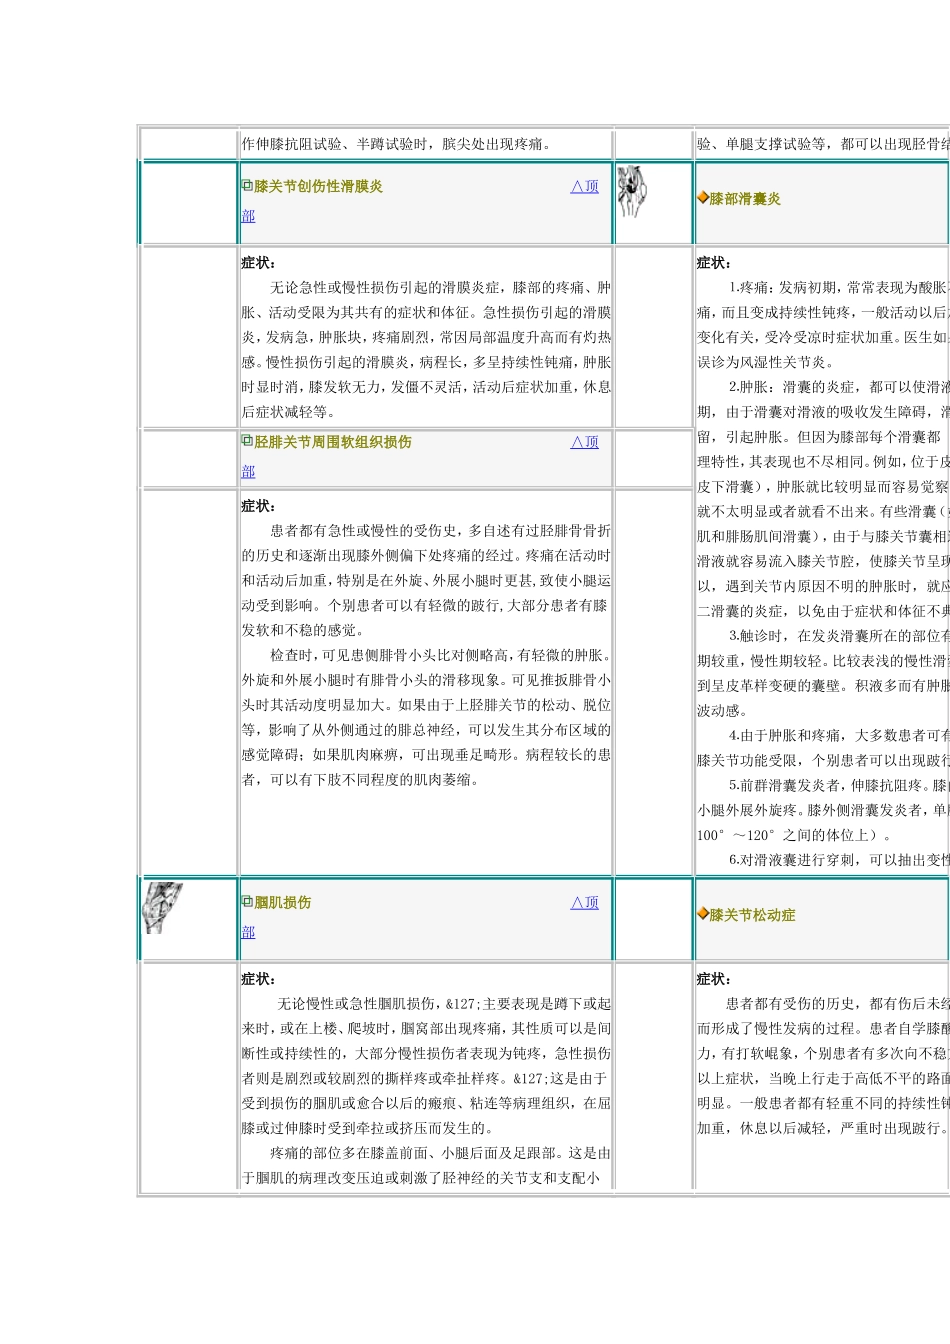Click 症状: label under 膝关节创伤性滑膜炎
950x1344 pixels.
click(259, 263)
